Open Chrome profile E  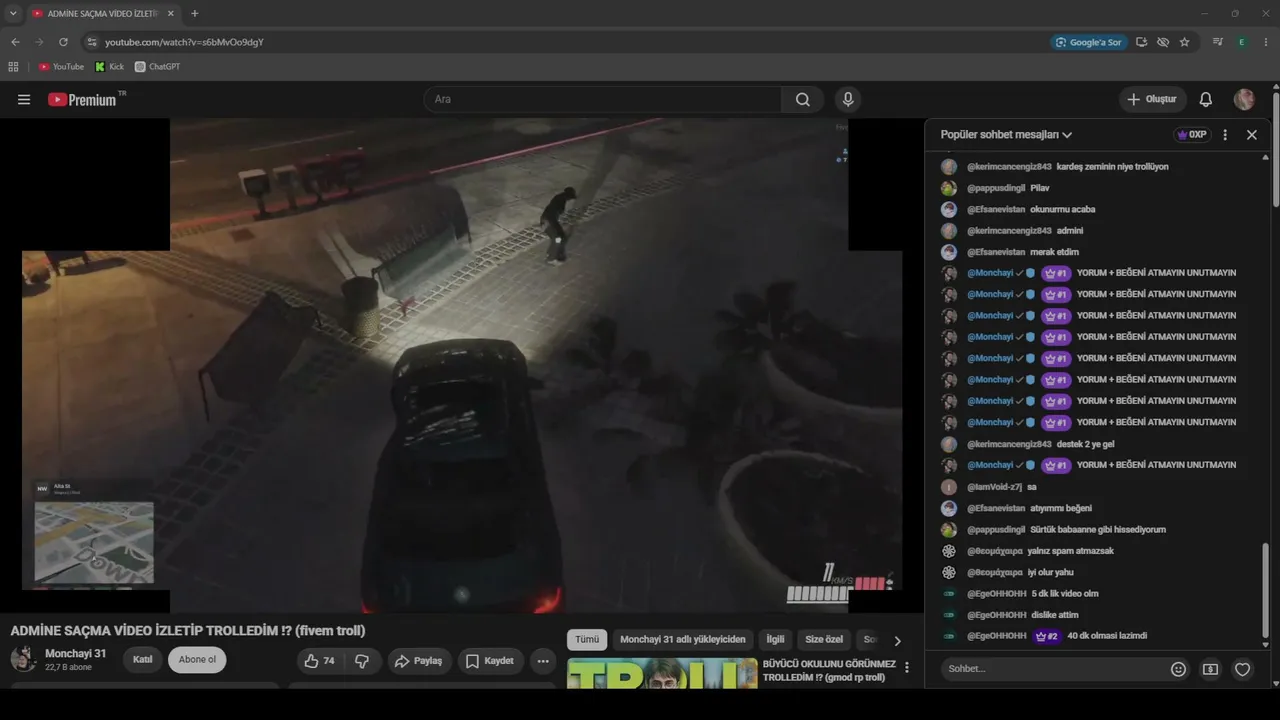tap(1242, 42)
